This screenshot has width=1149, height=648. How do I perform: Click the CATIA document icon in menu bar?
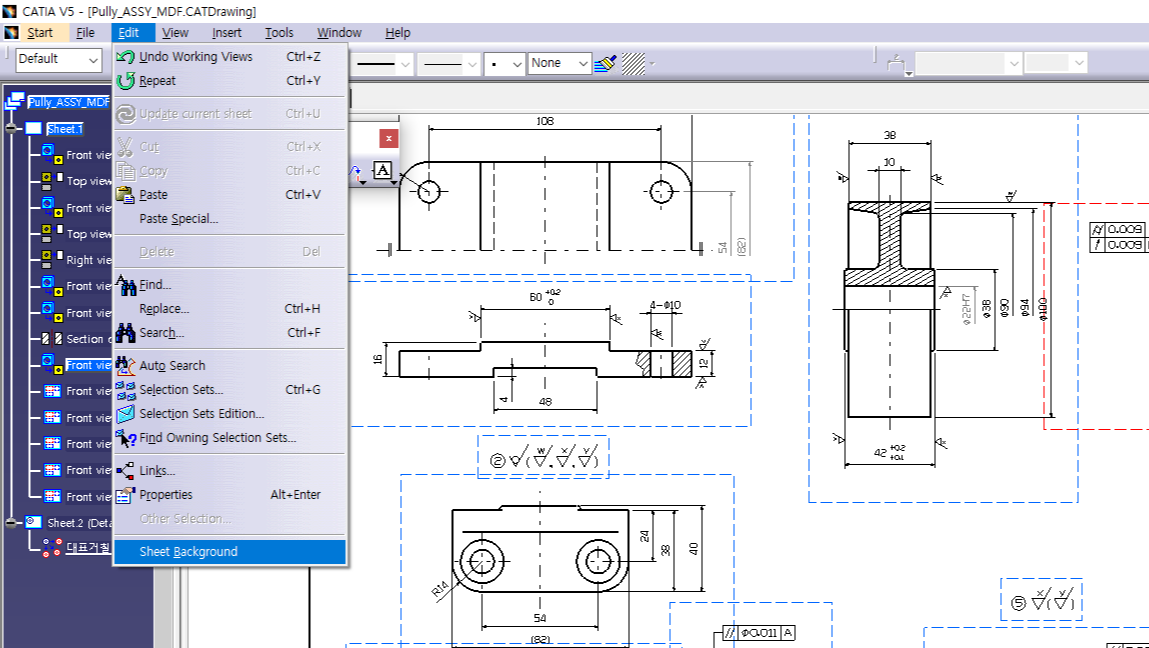tap(10, 32)
